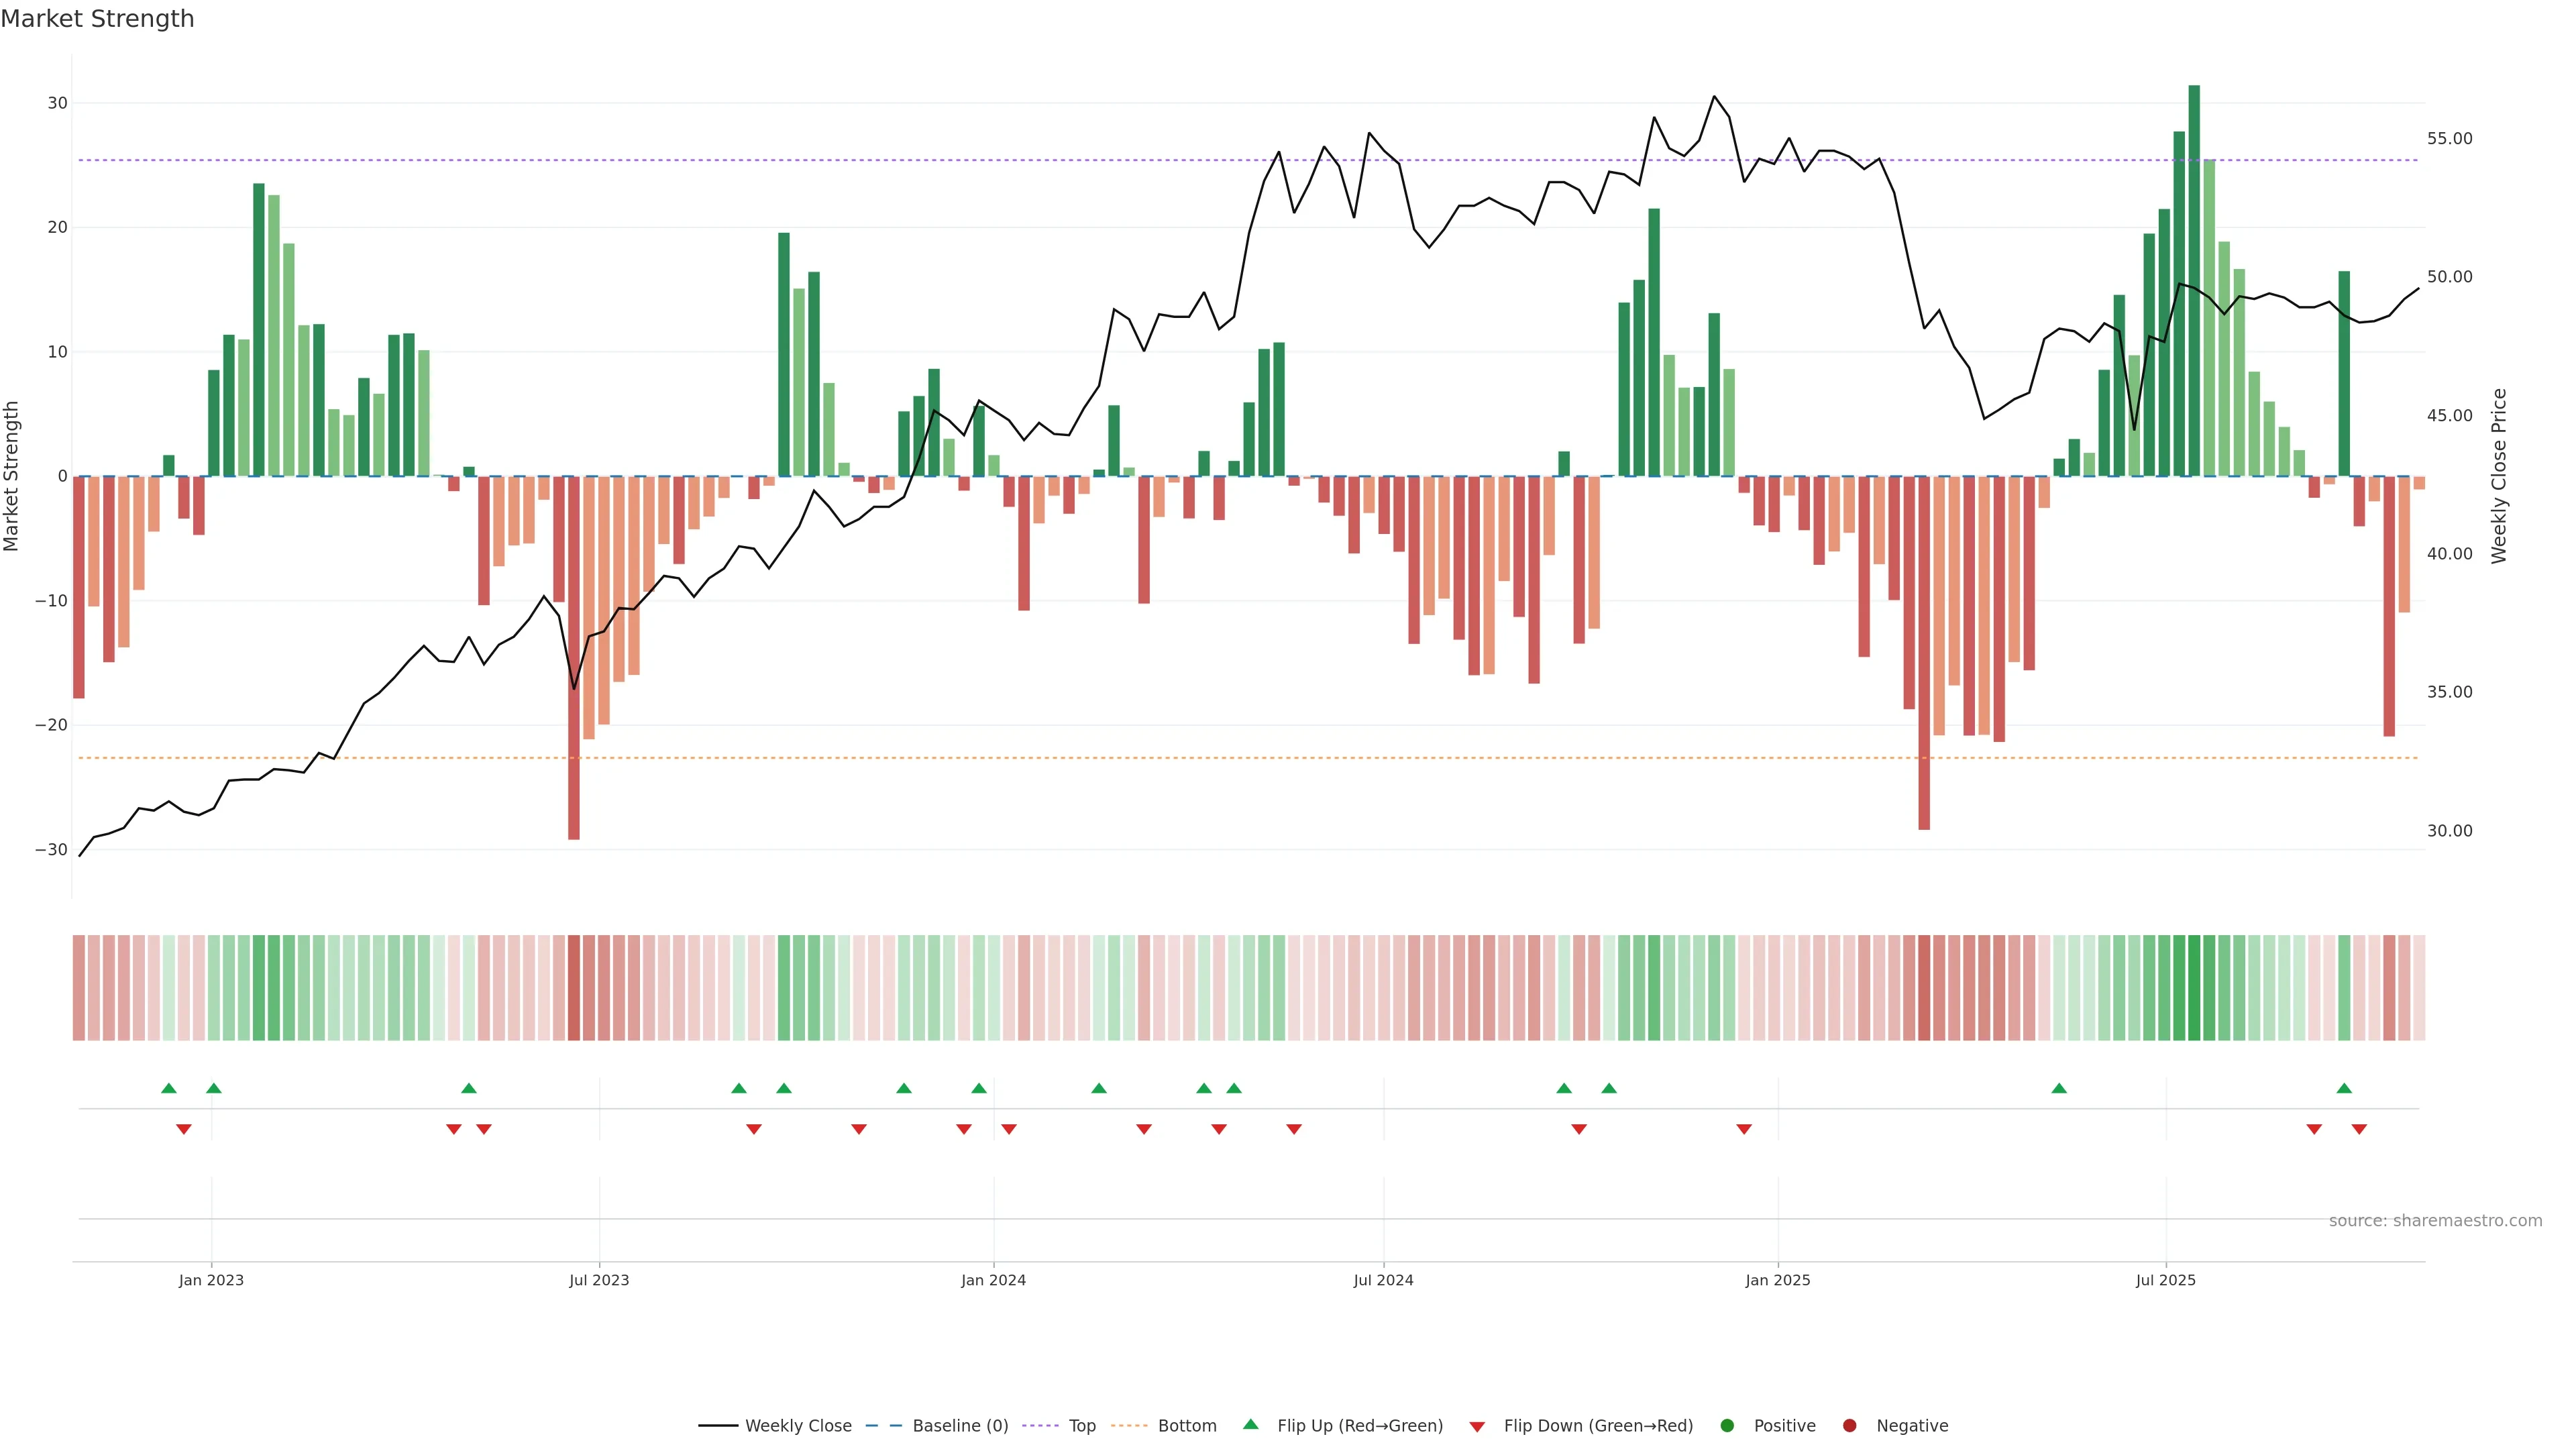Image resolution: width=2576 pixels, height=1449 pixels.
Task: Click the Jan 2024 x-axis label
Action: pyautogui.click(x=993, y=1280)
